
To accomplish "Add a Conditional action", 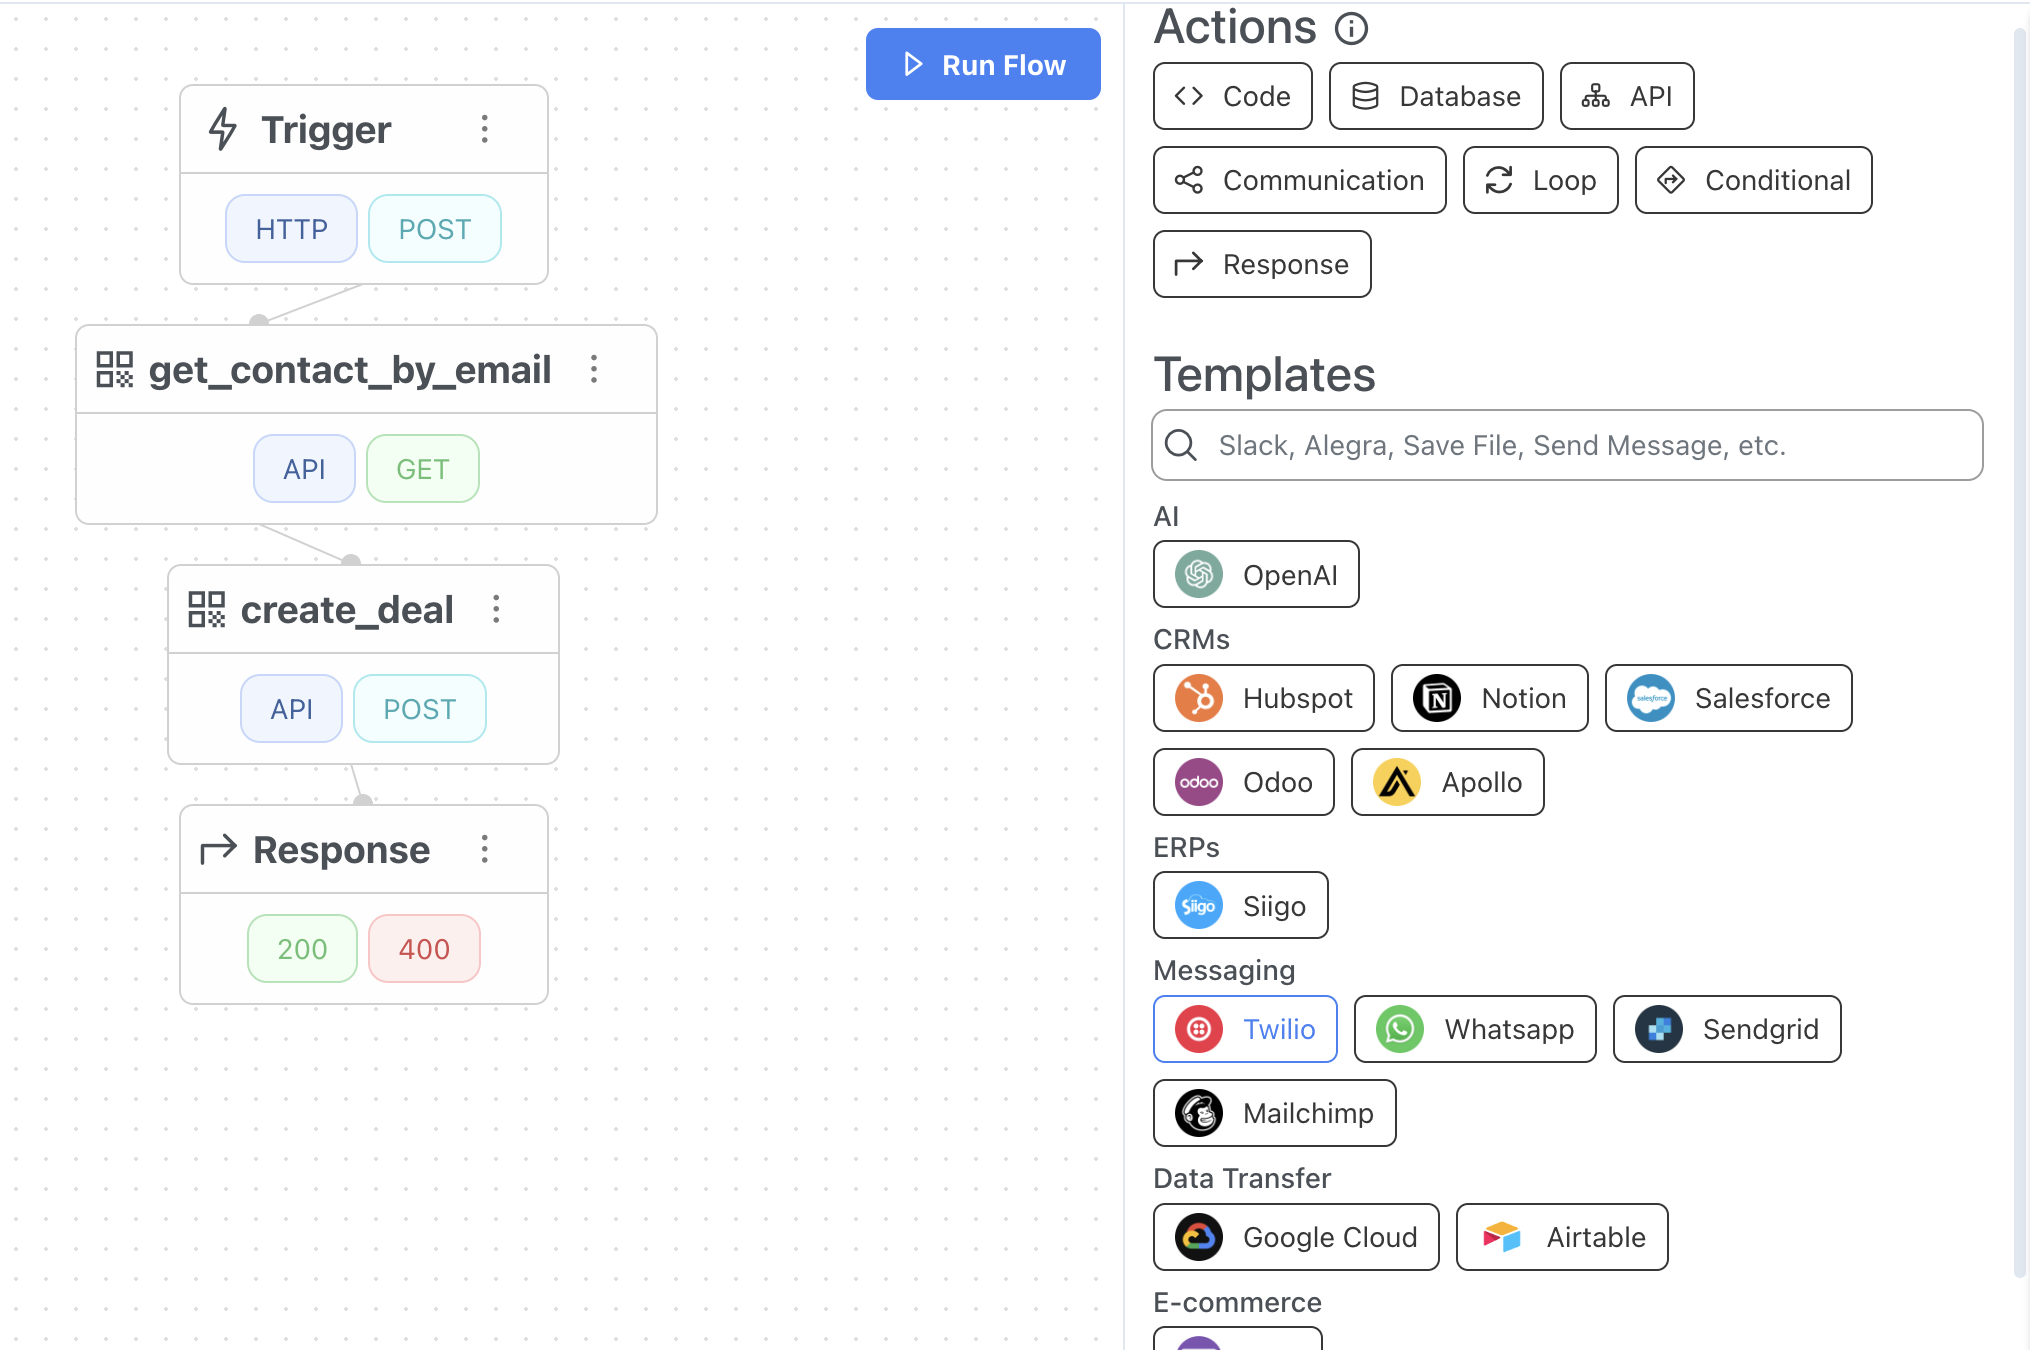I will (x=1753, y=180).
